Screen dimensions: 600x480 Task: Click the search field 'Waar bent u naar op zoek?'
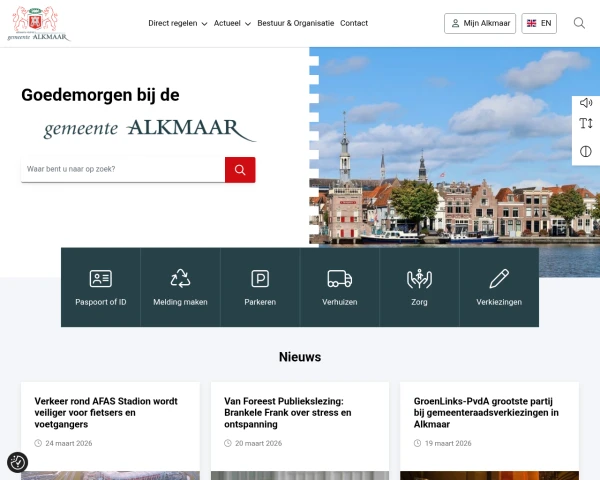(x=122, y=170)
